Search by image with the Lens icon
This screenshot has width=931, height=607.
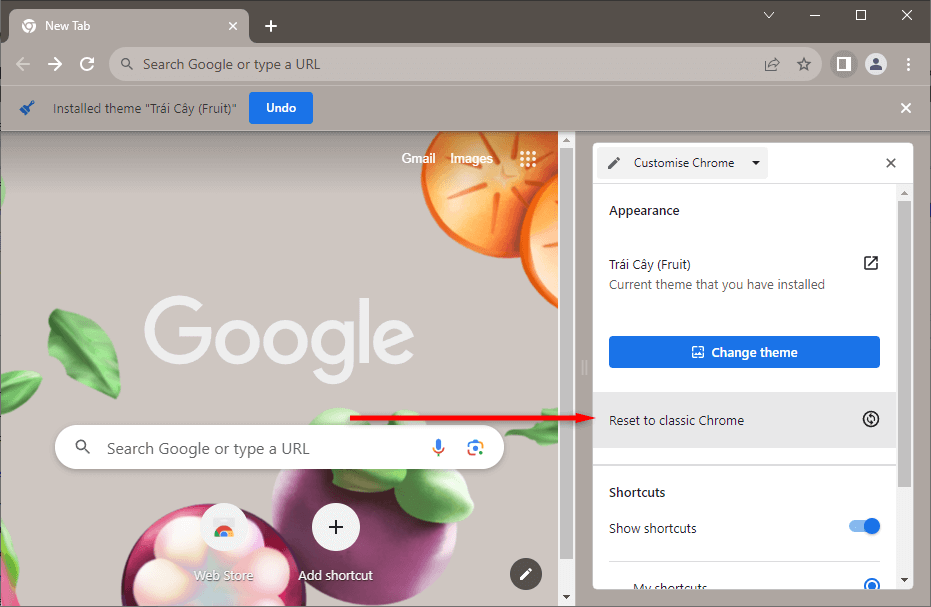[x=475, y=448]
